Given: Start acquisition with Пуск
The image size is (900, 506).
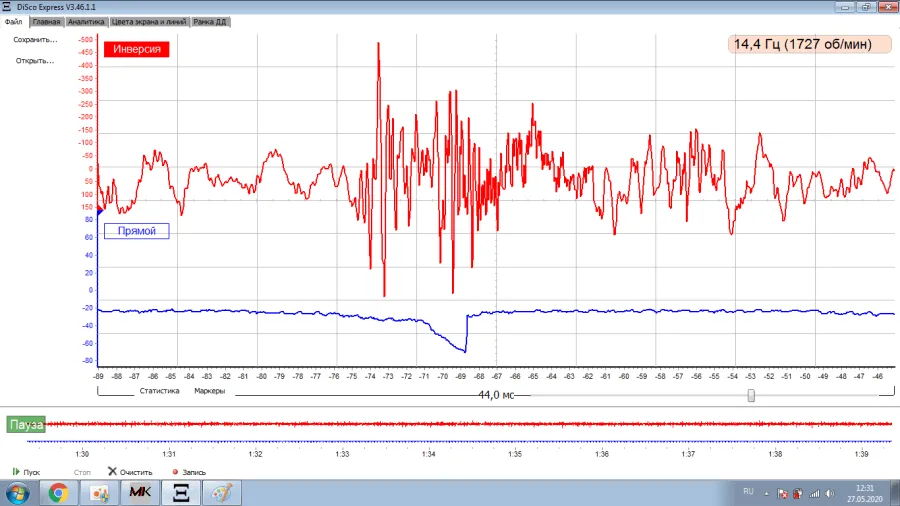Looking at the screenshot, I should coord(26,472).
